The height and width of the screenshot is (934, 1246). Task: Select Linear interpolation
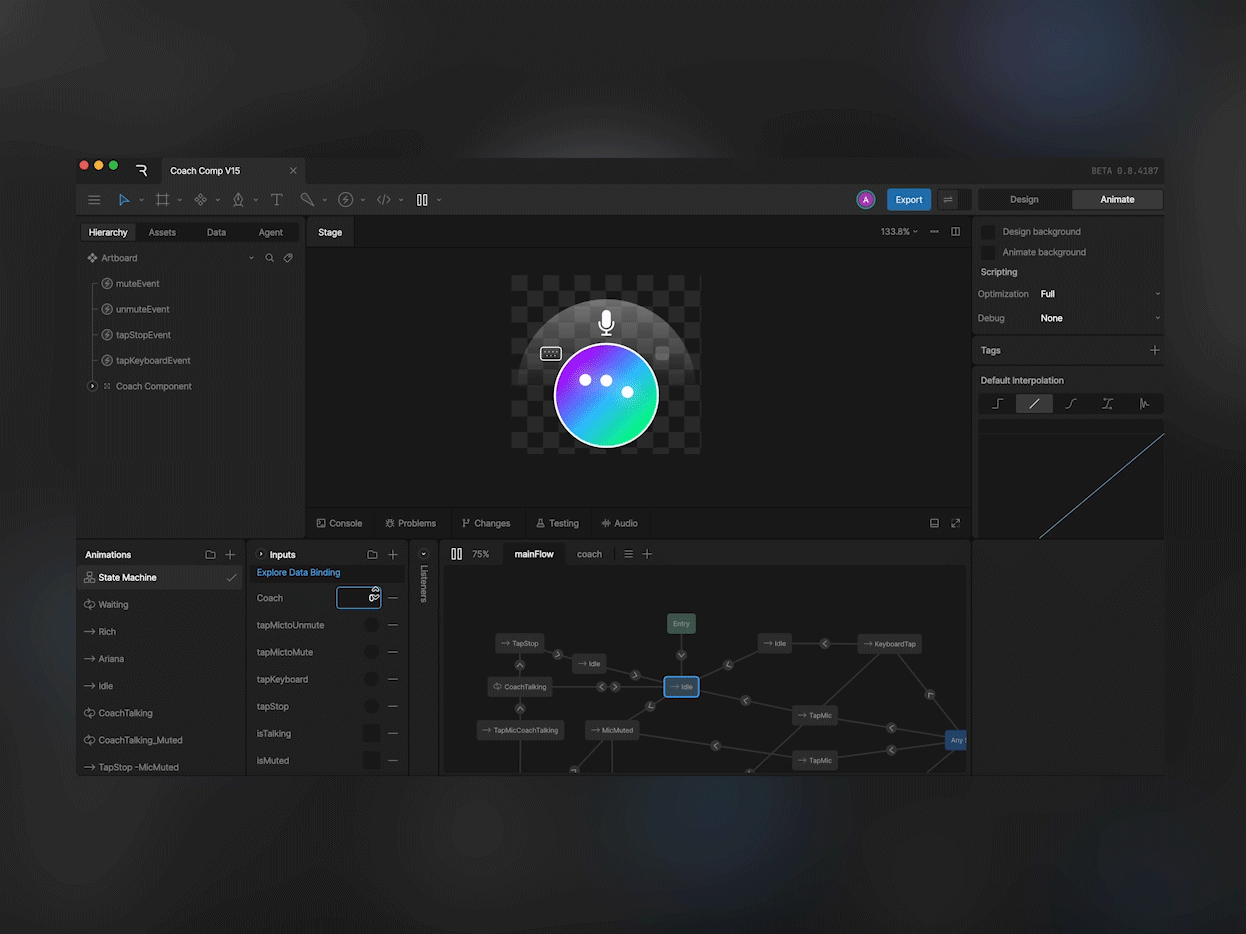1034,404
